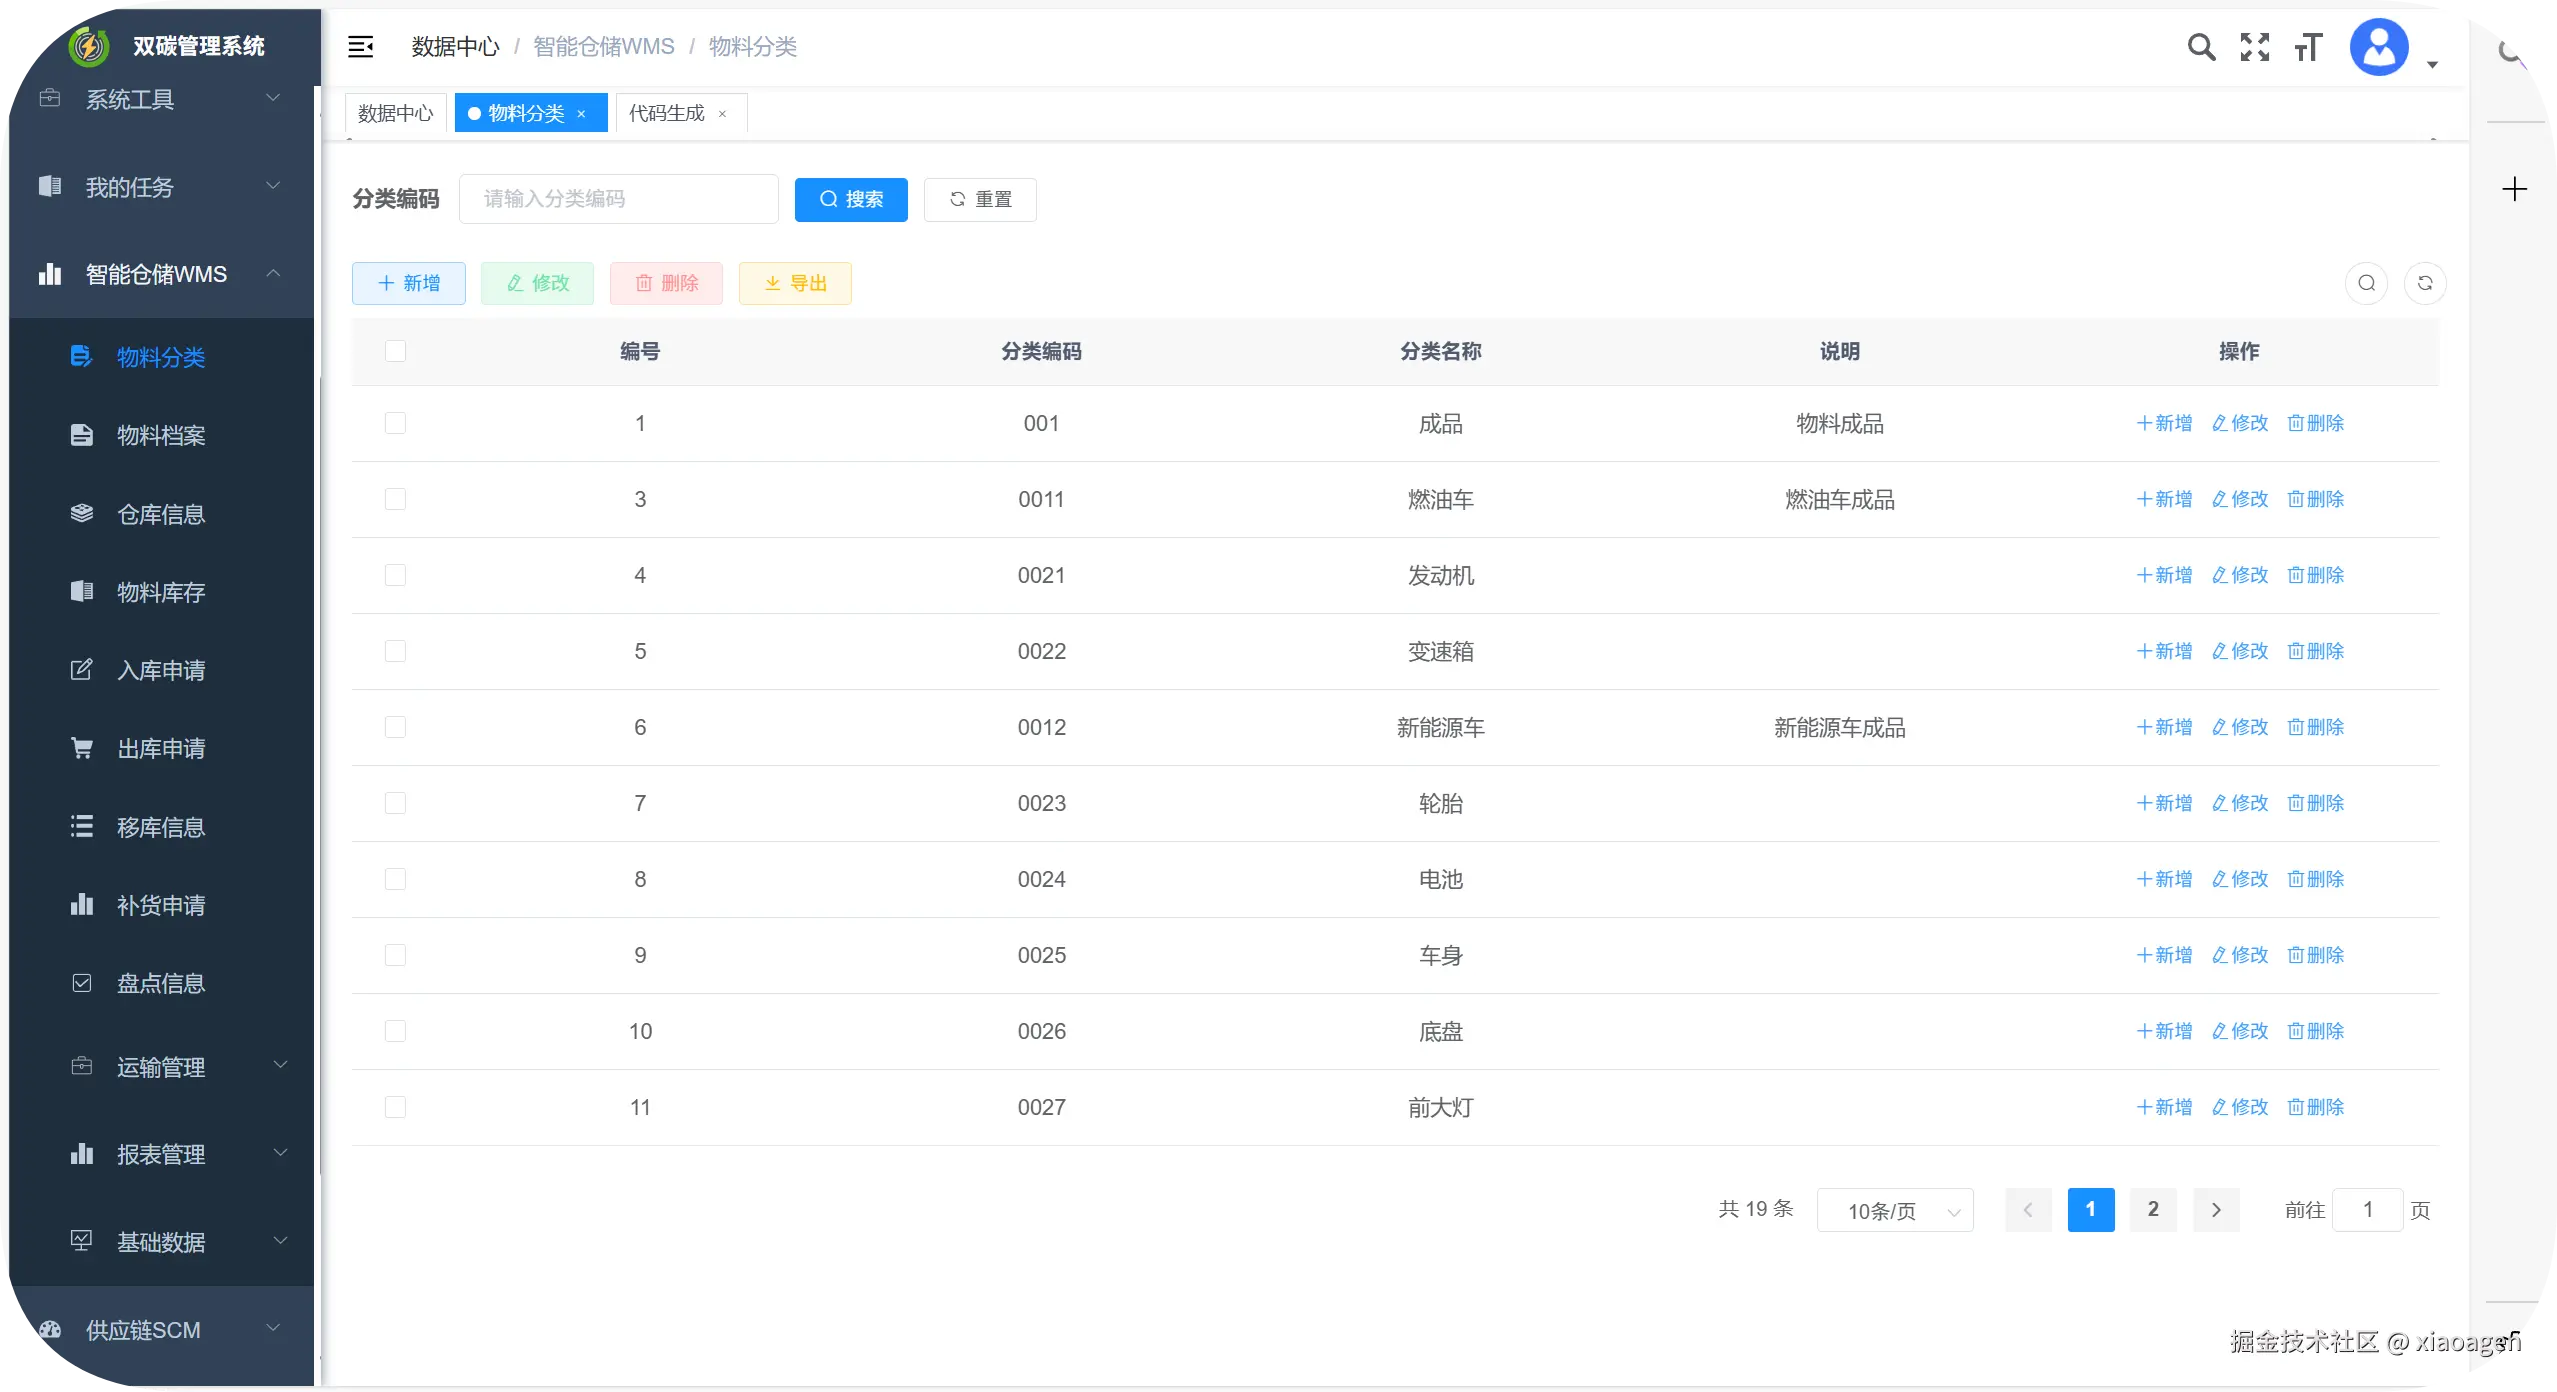Expand the 系统工具 menu section

coord(160,99)
